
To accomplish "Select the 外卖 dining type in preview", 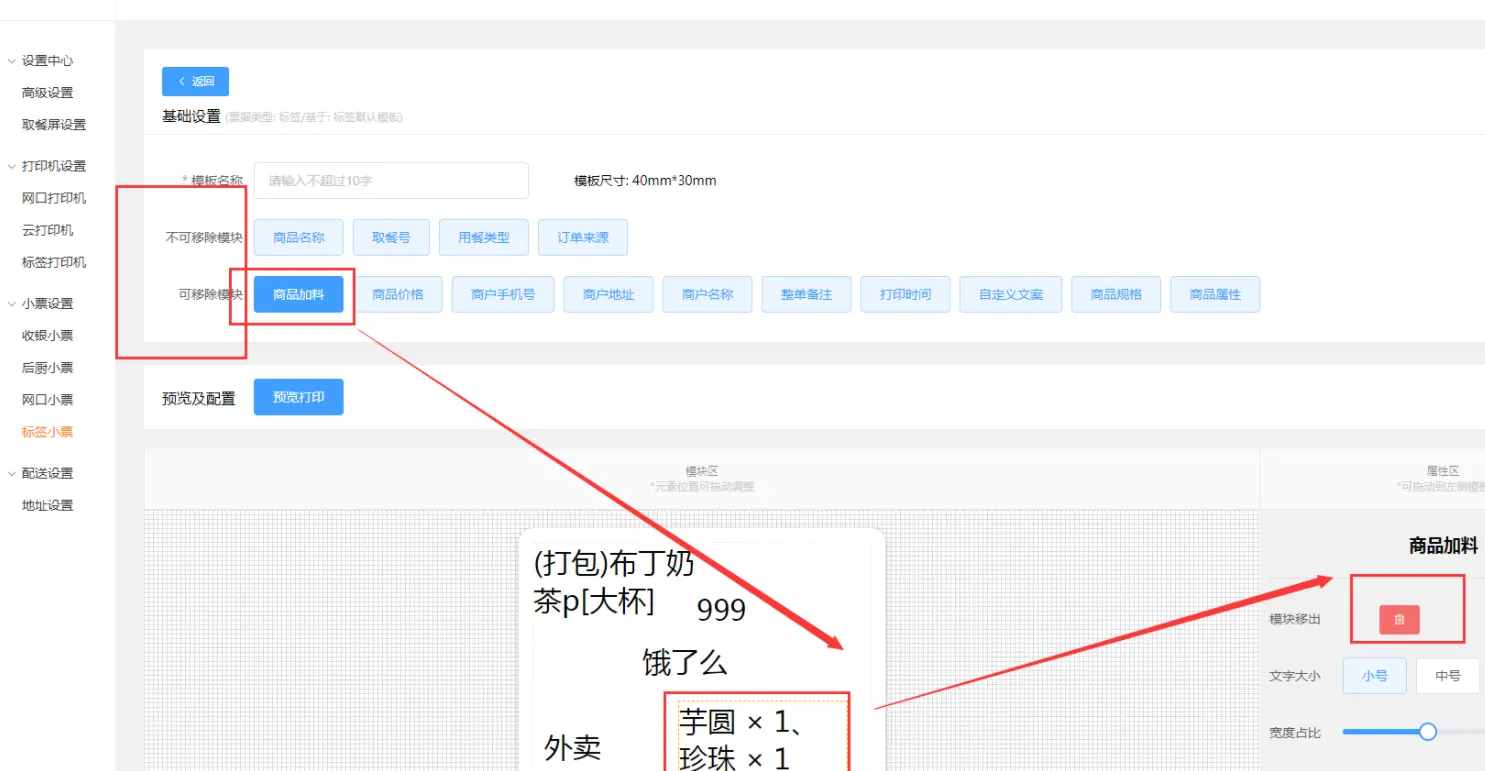I will 573,748.
